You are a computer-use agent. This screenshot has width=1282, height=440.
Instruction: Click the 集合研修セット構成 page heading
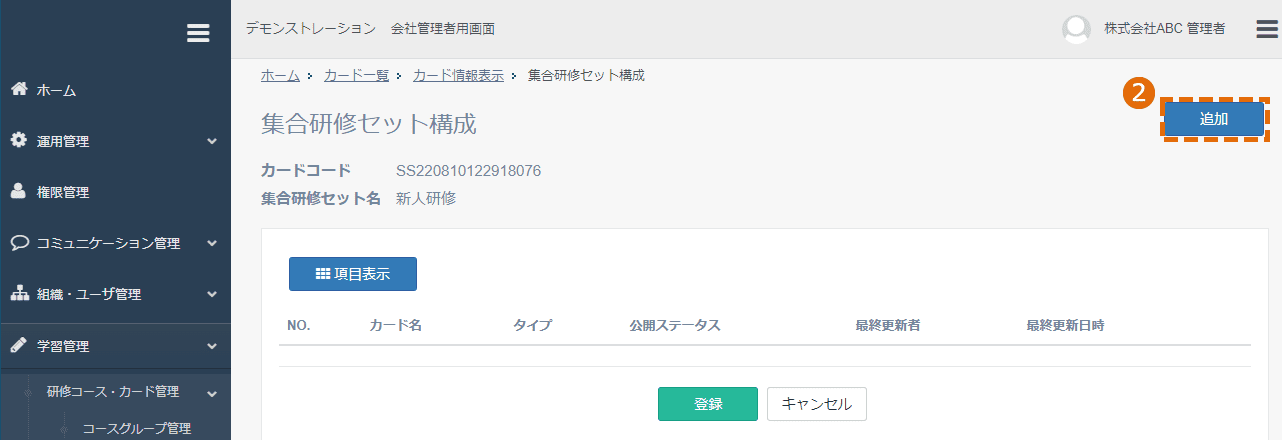pos(369,124)
